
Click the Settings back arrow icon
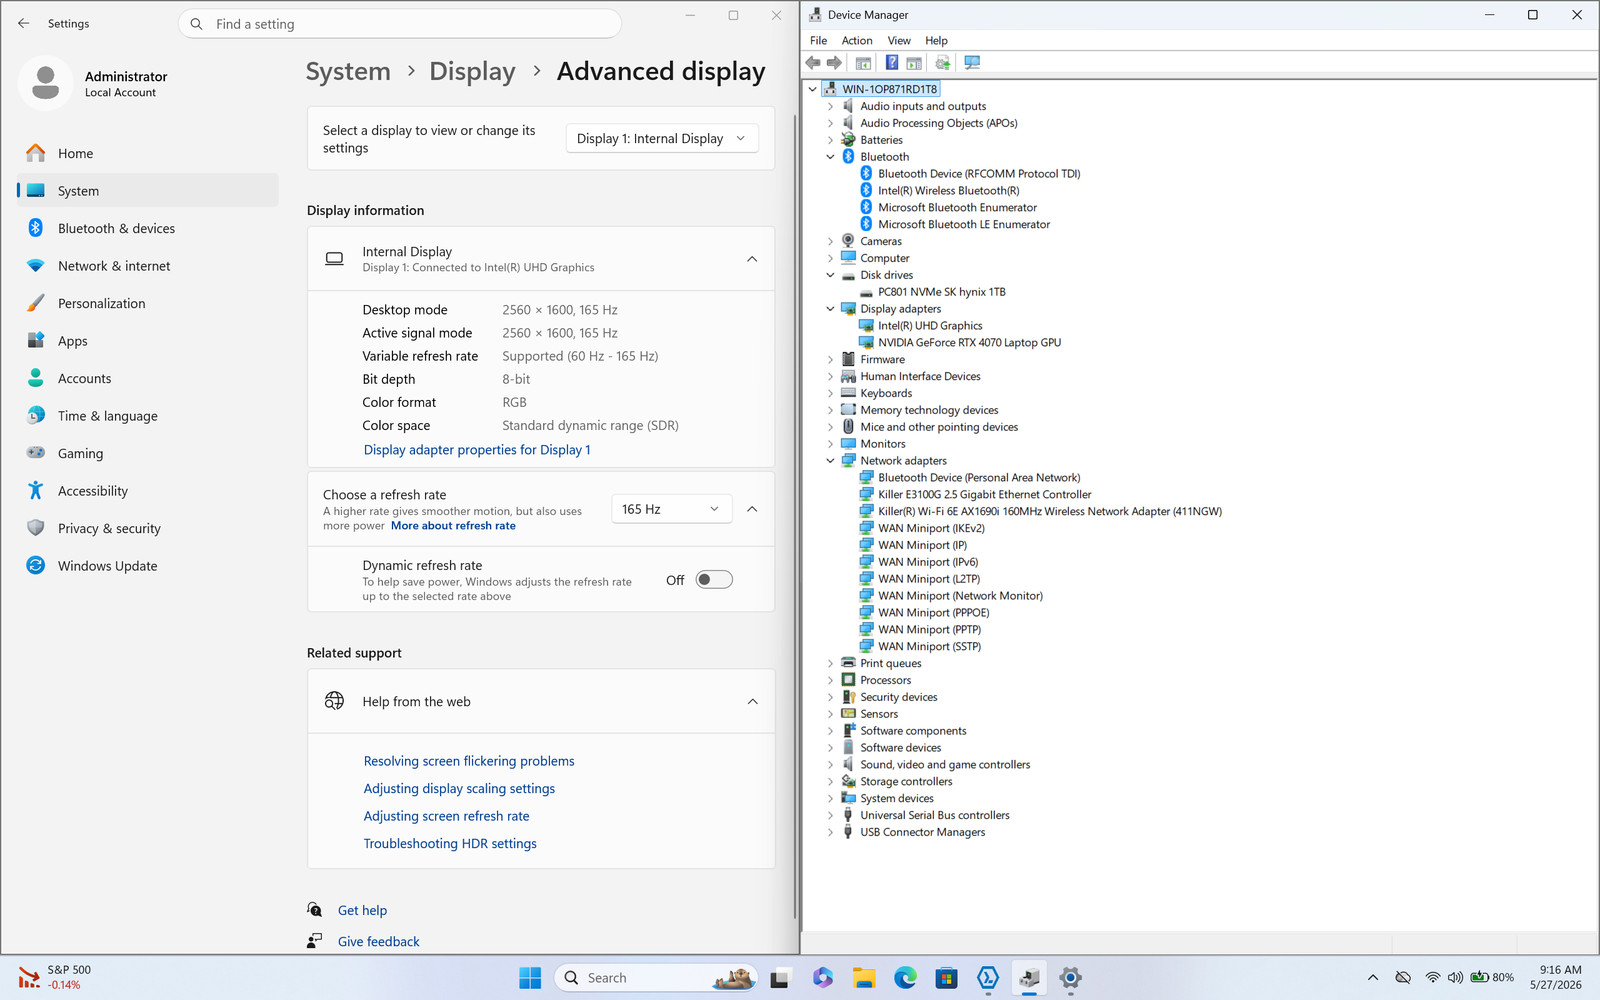click(x=24, y=23)
